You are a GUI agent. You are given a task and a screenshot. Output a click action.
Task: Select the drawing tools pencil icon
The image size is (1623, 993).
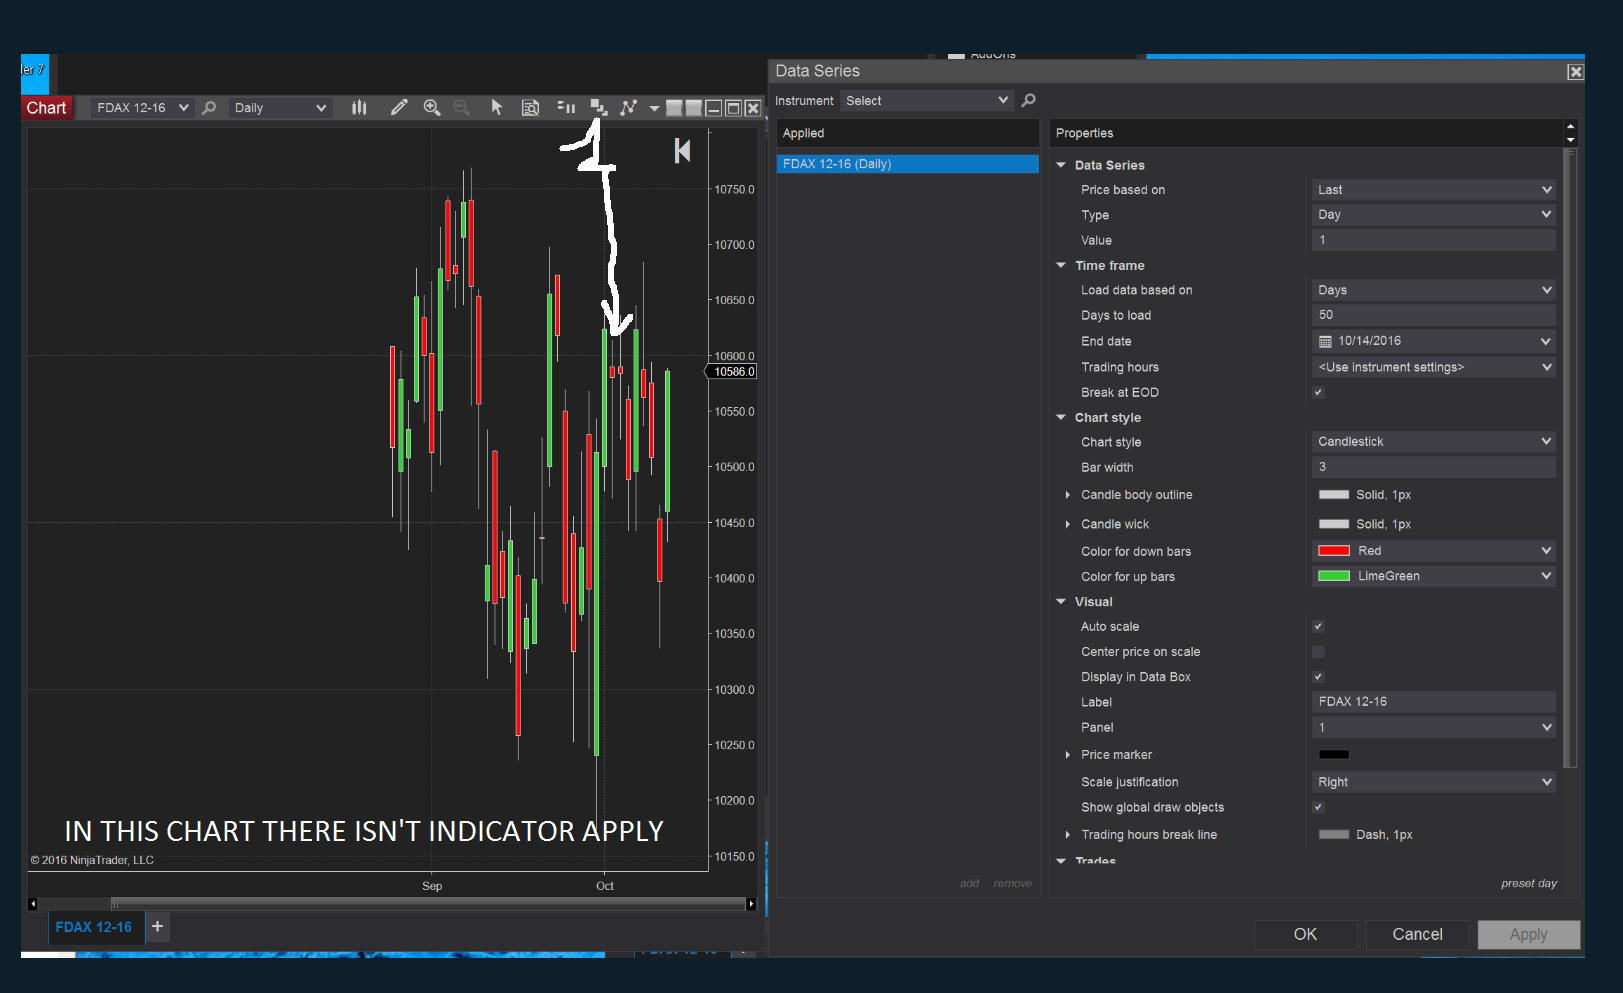[399, 108]
